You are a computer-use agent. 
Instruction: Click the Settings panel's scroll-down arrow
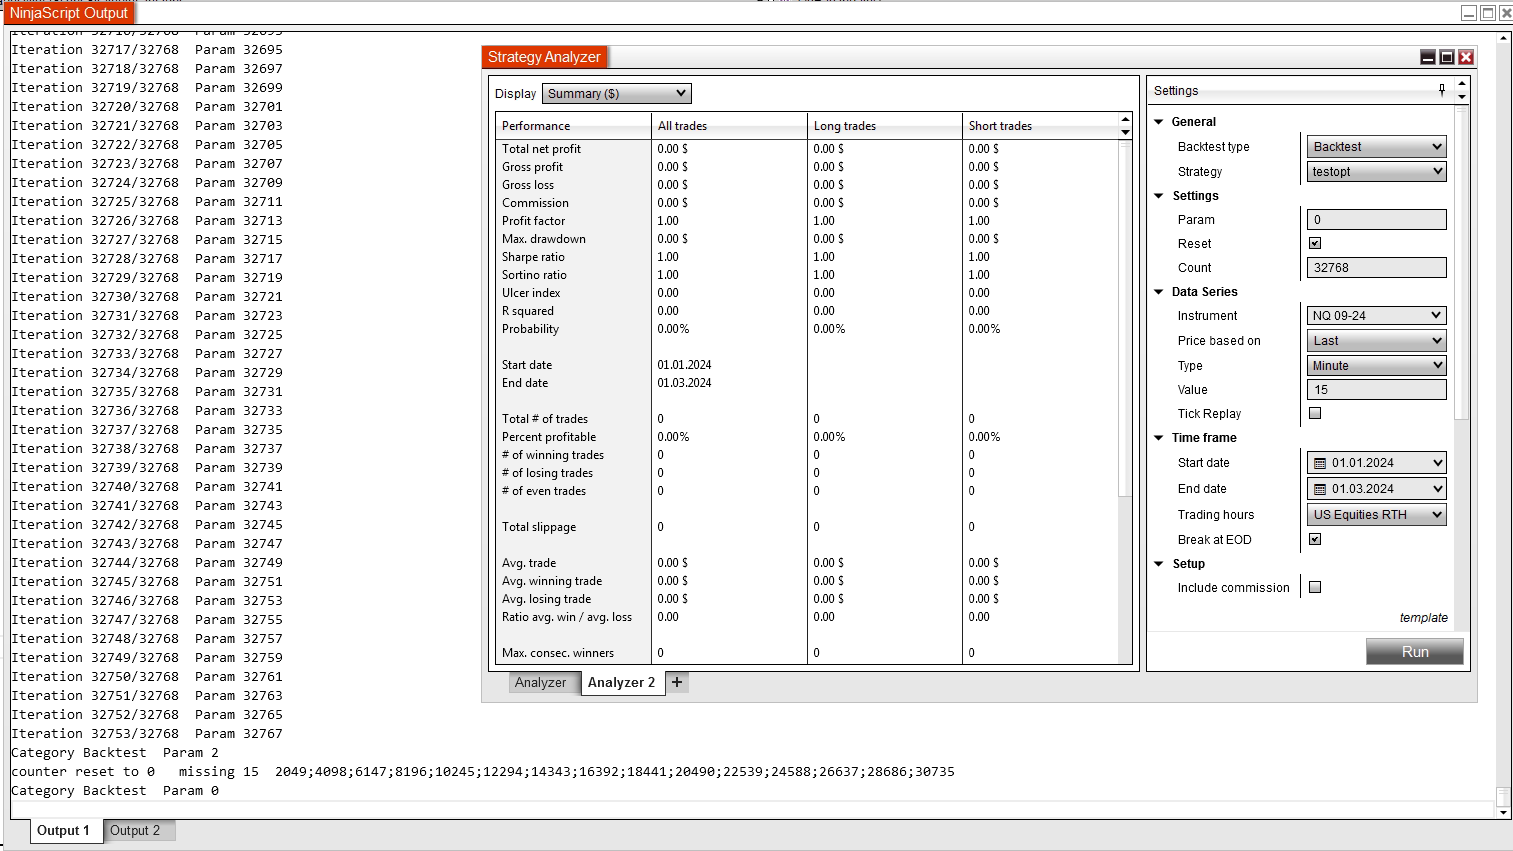(1462, 97)
